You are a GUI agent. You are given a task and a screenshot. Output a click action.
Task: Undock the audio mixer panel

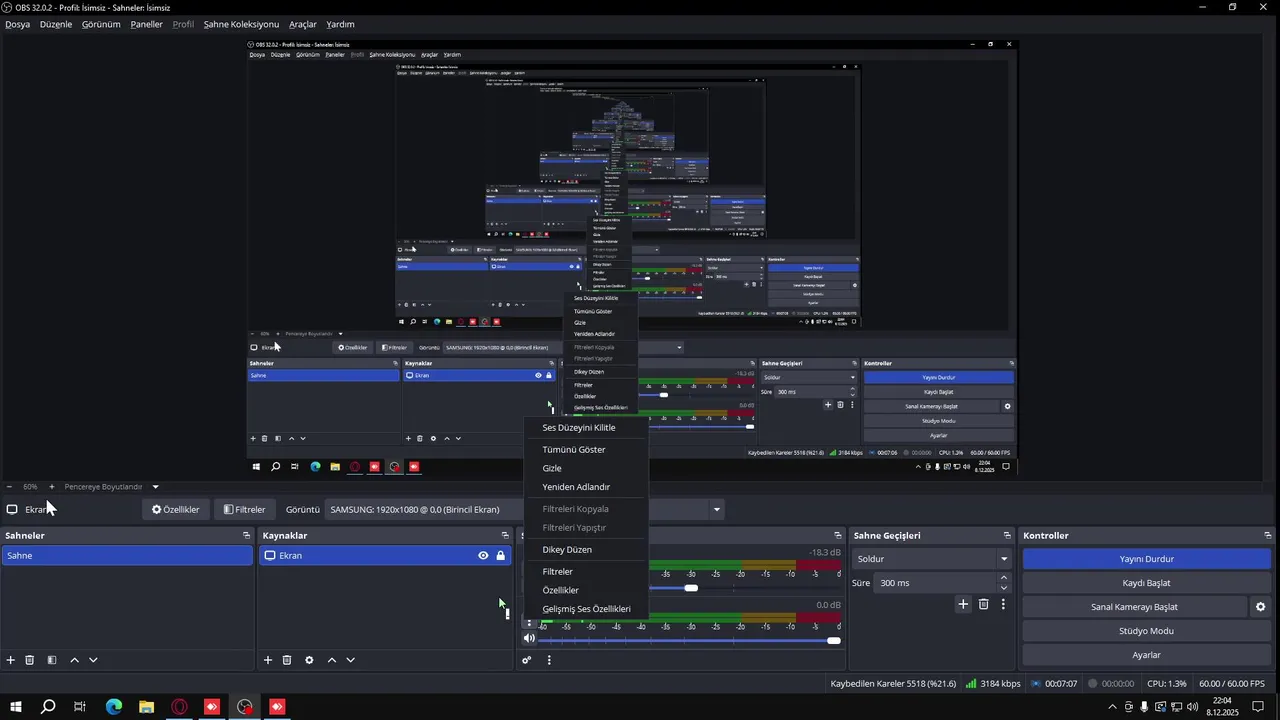[x=838, y=536]
